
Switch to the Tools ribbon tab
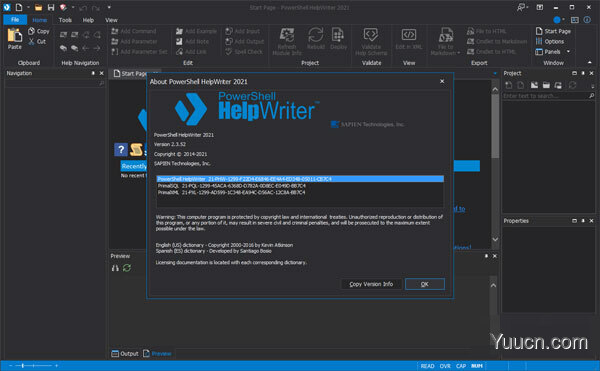point(65,20)
